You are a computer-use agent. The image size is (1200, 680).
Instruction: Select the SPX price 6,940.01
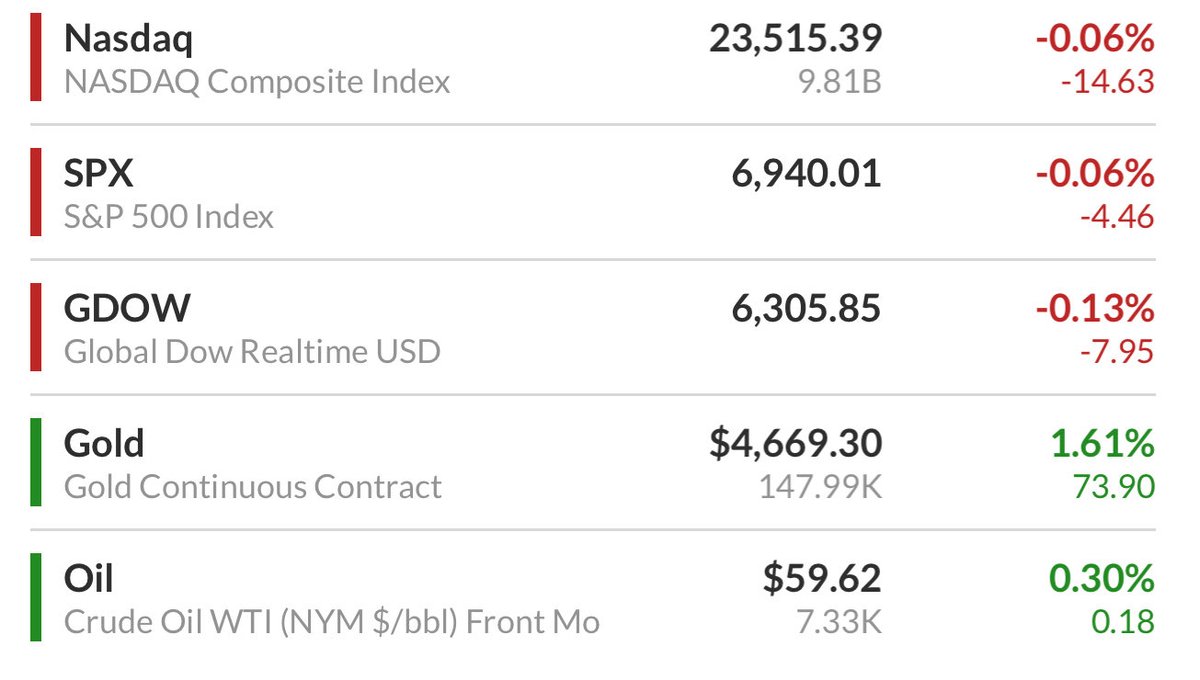(x=806, y=174)
